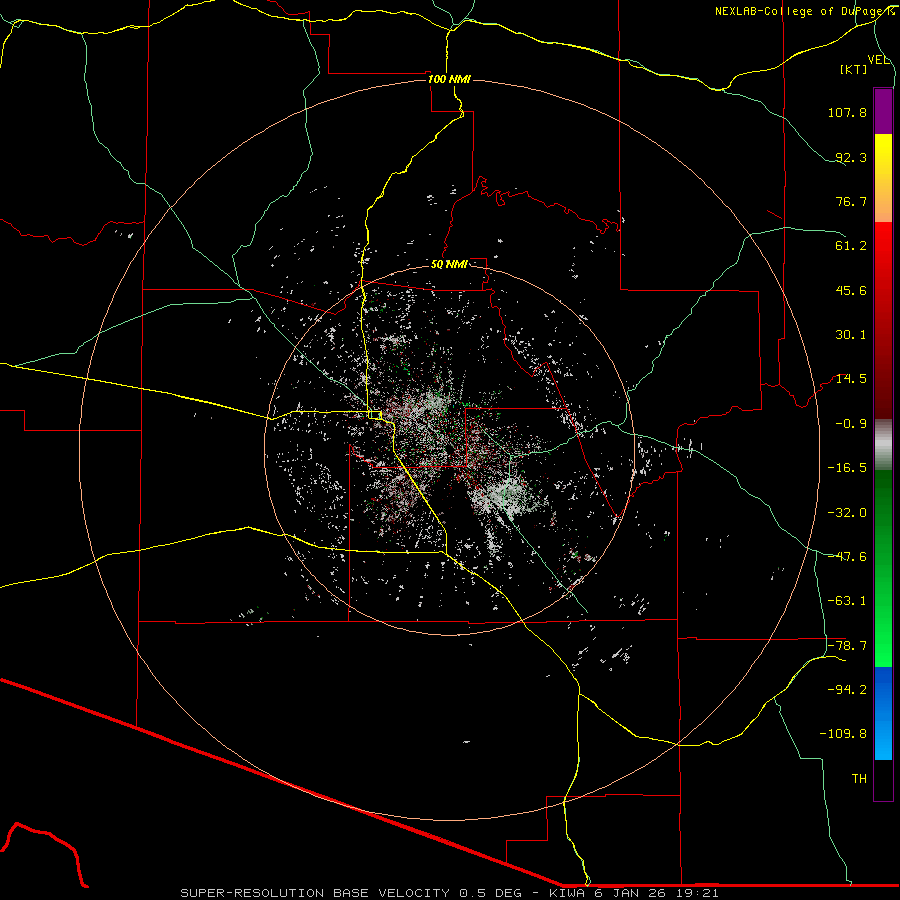This screenshot has height=900, width=900.
Task: Click the TH label on the scale
Action: (x=859, y=779)
